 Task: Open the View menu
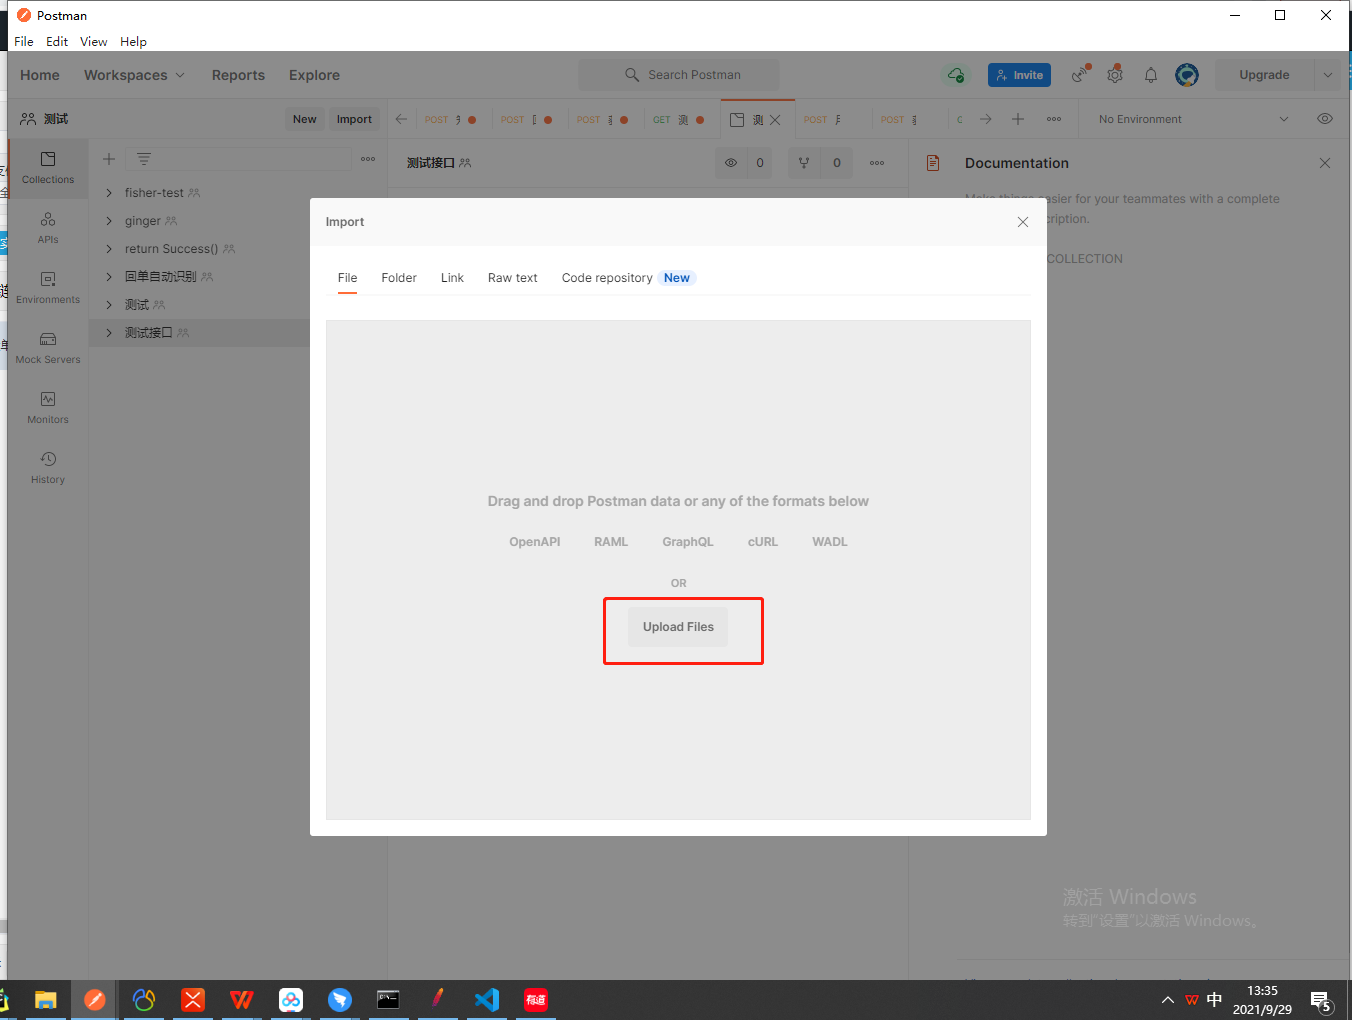pos(94,42)
